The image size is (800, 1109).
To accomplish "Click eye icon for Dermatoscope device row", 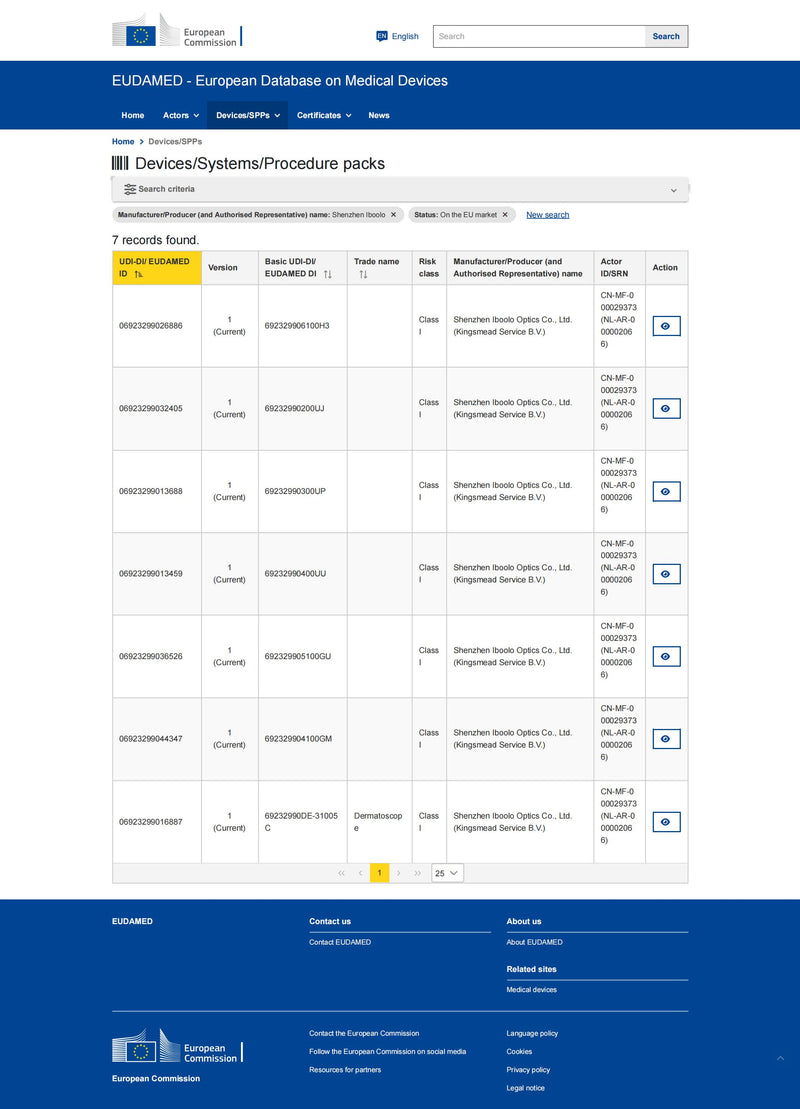I will click(666, 822).
